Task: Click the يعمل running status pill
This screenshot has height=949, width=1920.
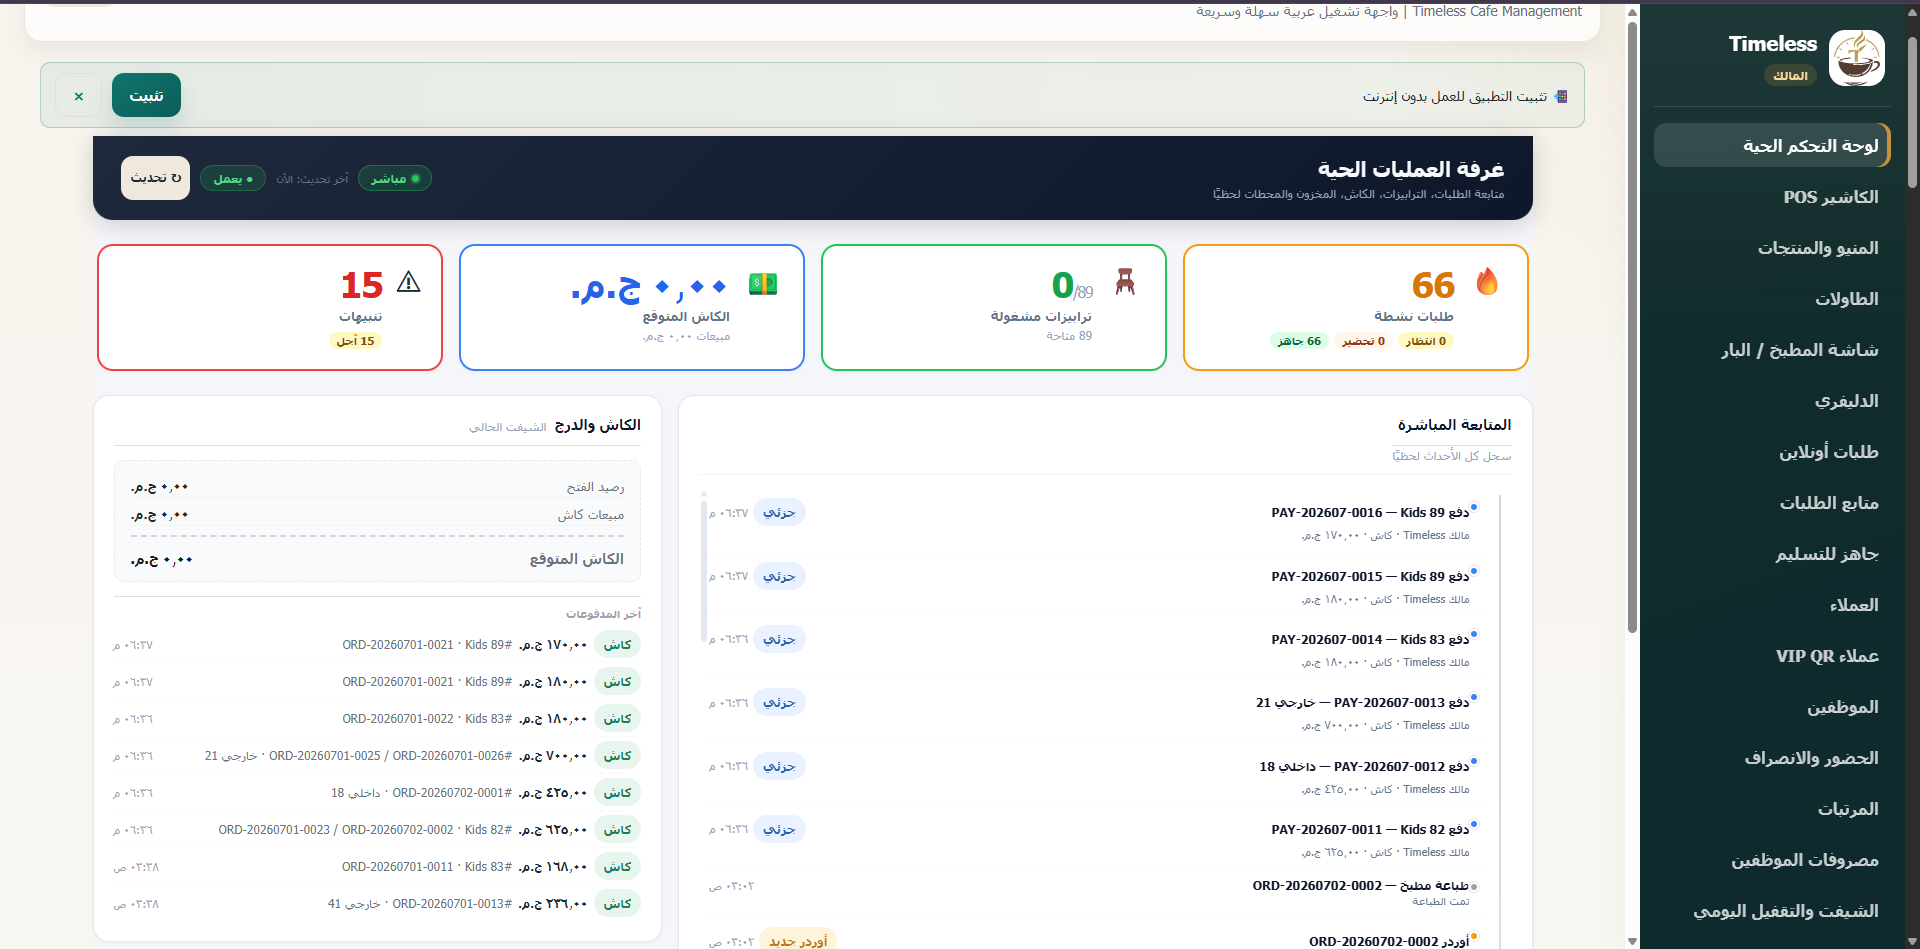Action: point(233,178)
